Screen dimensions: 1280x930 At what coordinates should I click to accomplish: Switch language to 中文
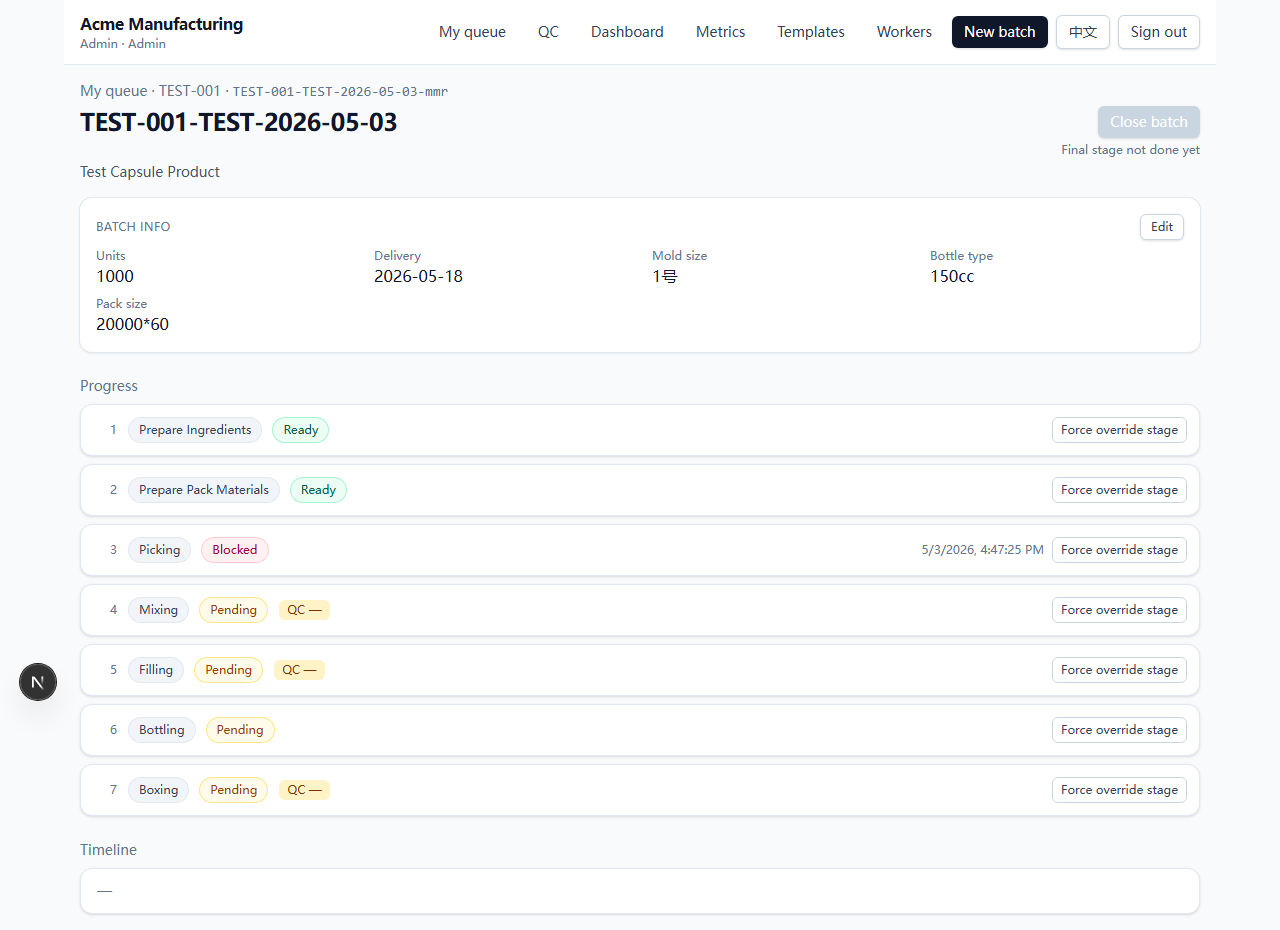tap(1083, 32)
